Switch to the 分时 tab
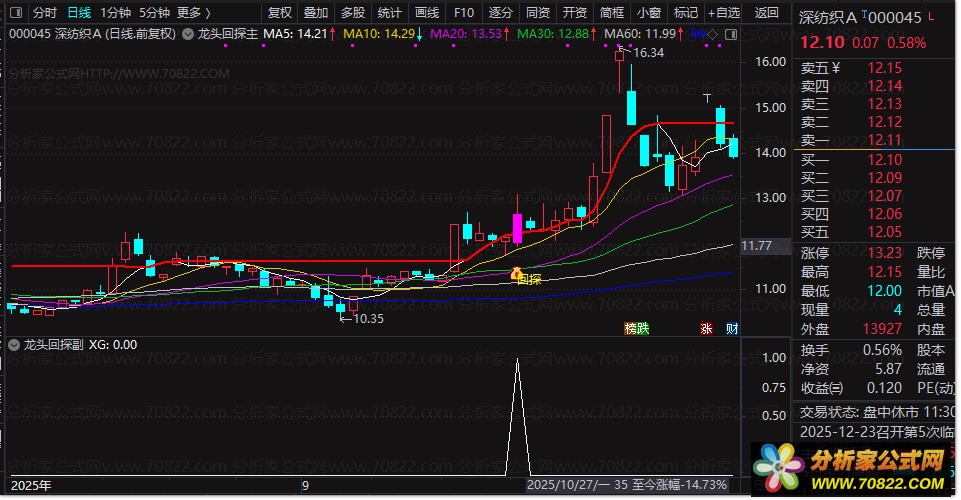Screen dimensions: 961x500 (45, 13)
